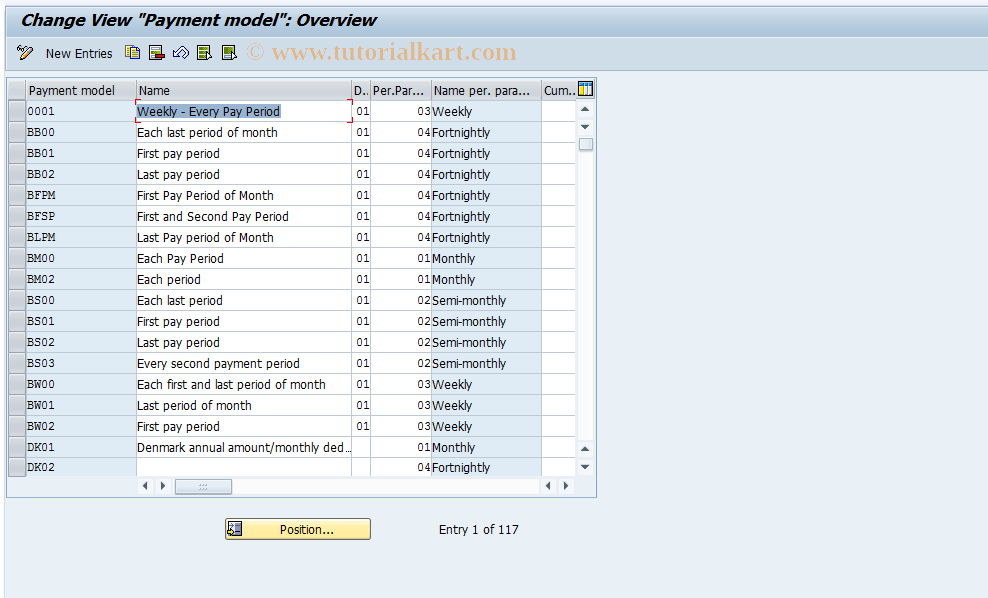Click the vertical scrollbar thumb
Screen dimensions: 988x598
[585, 144]
